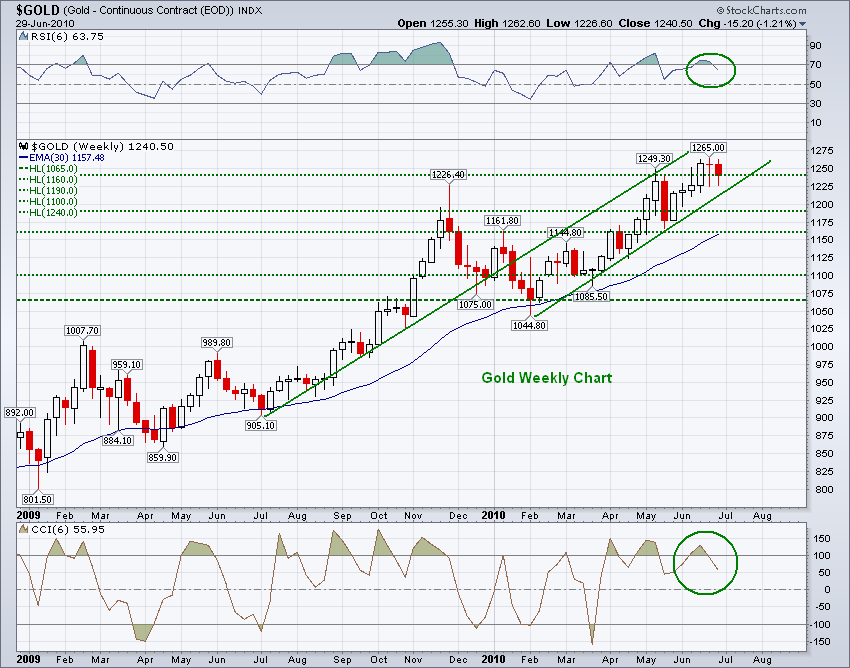
Task: Click the green circle on the CCI panel
Action: point(707,563)
